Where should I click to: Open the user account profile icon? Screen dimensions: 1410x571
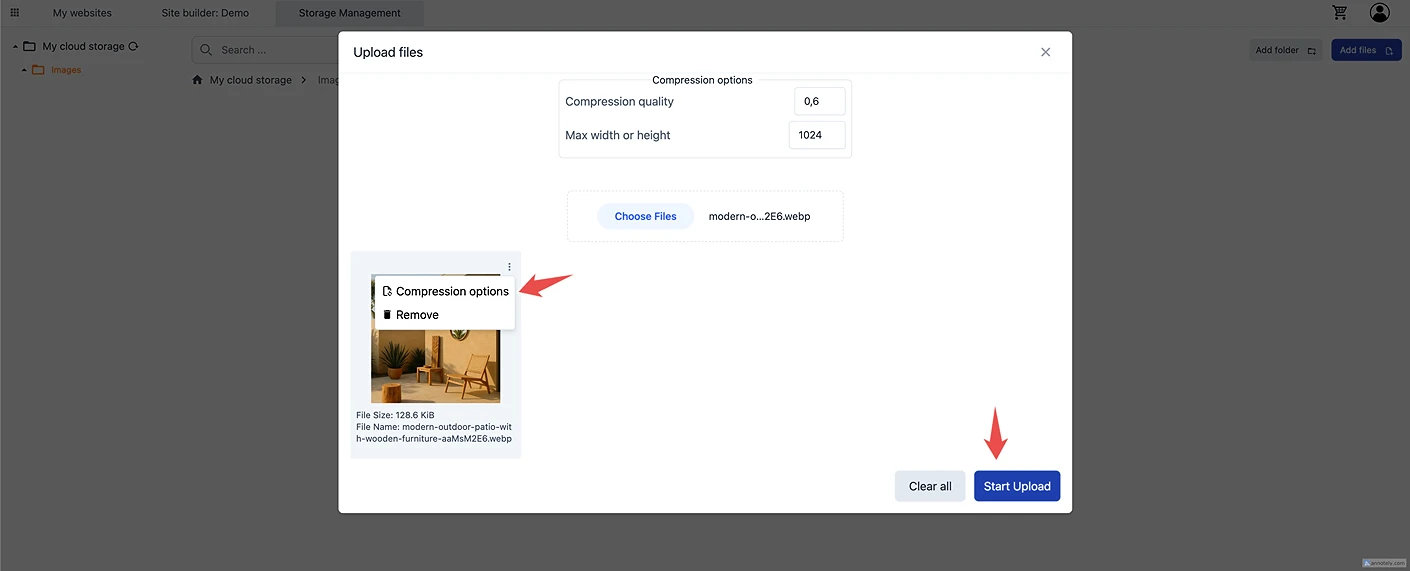(1380, 13)
